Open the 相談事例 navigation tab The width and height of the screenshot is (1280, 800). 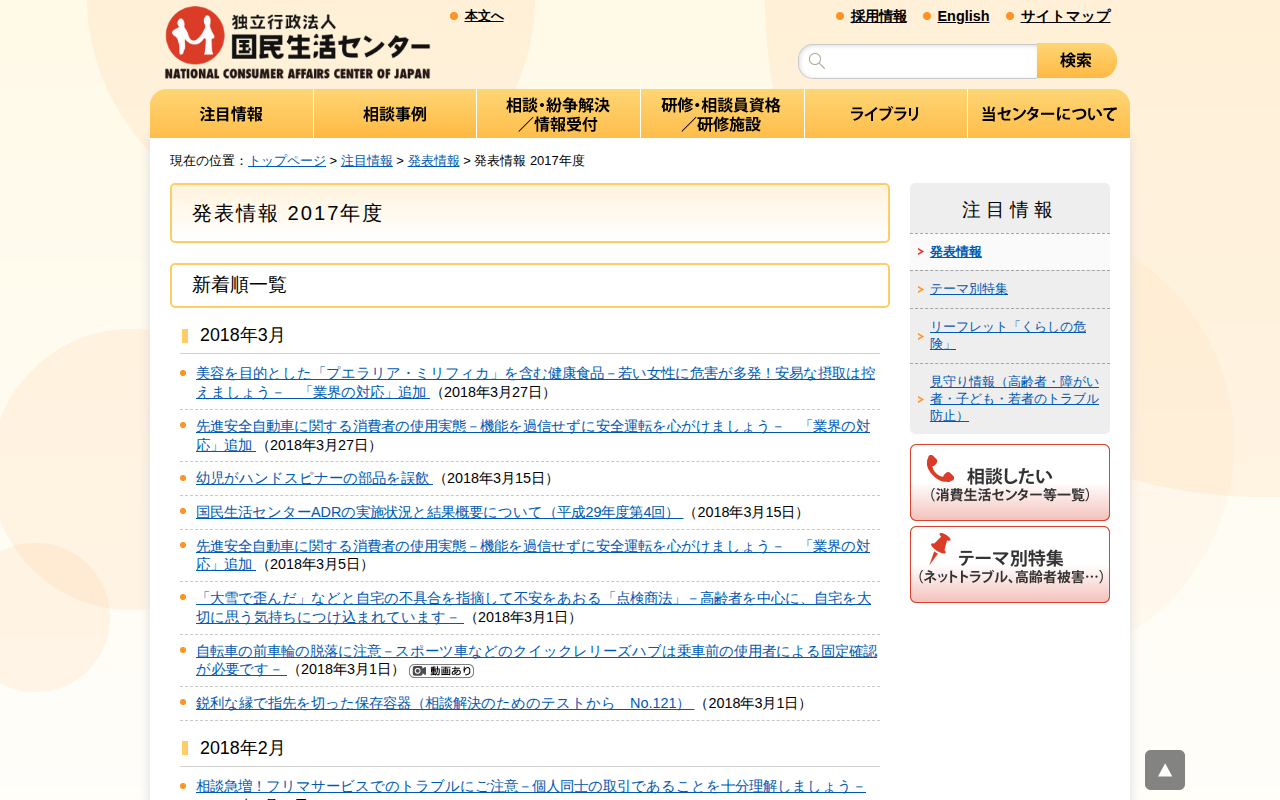pos(395,114)
